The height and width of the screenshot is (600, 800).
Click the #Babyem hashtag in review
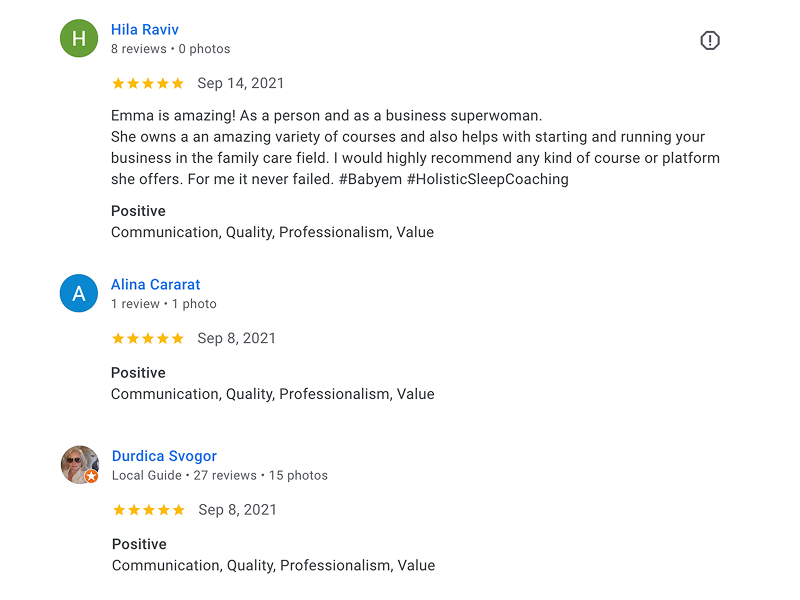370,179
